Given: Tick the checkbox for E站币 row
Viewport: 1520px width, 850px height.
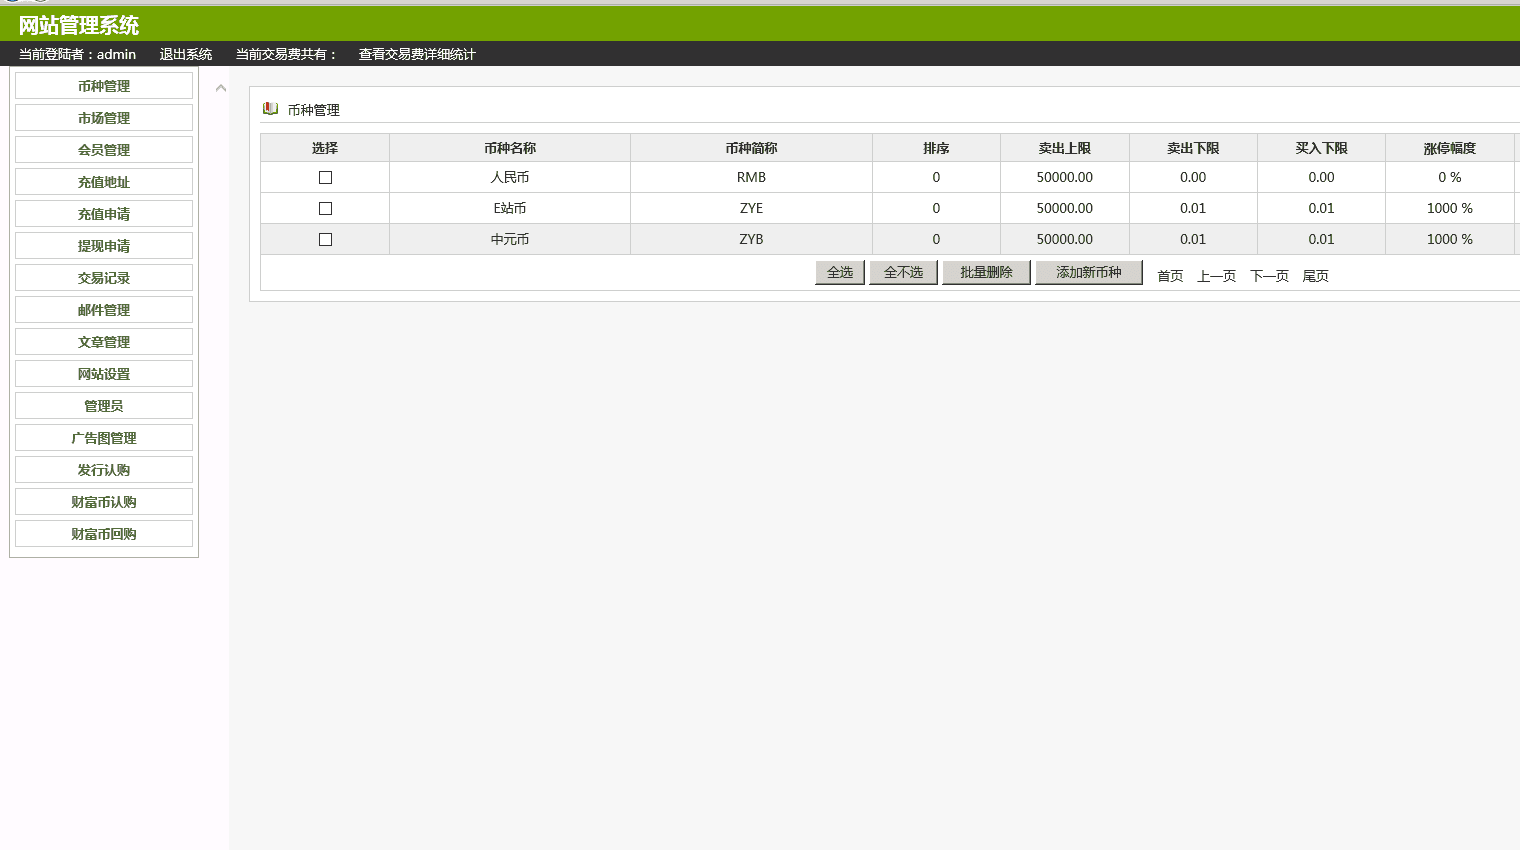Looking at the screenshot, I should pyautogui.click(x=325, y=208).
